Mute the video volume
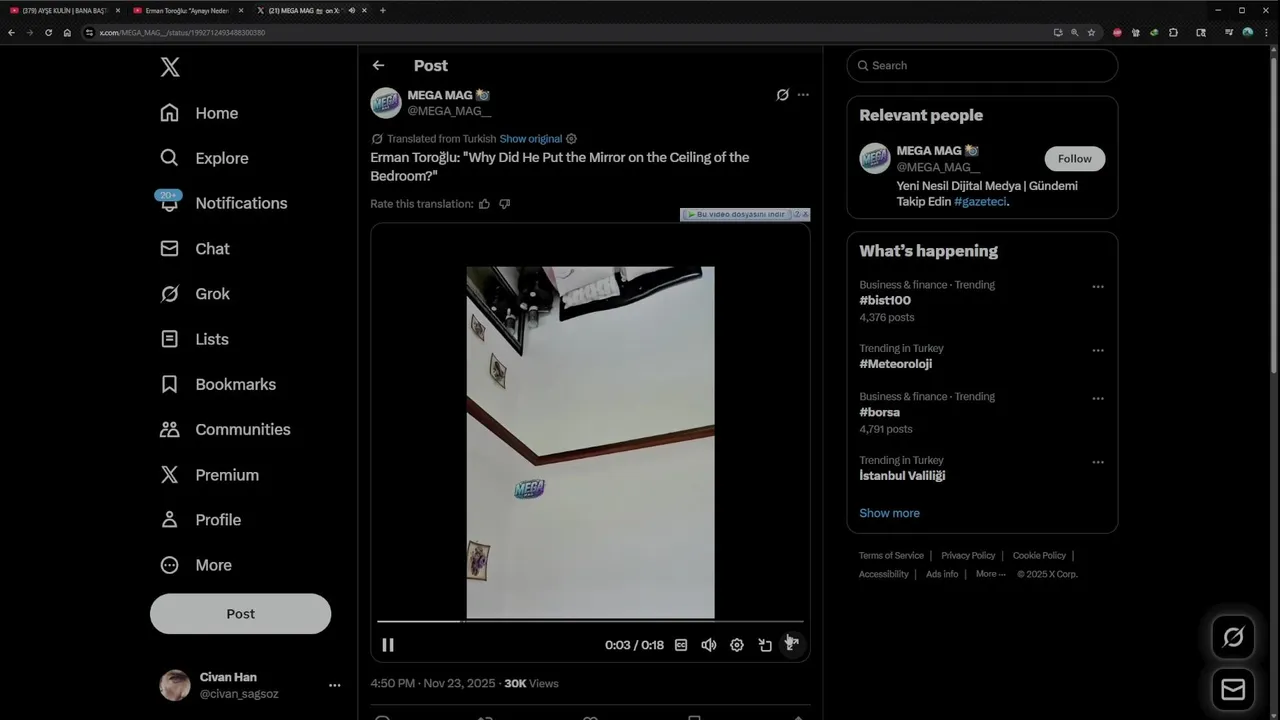The image size is (1280, 720). click(x=709, y=645)
